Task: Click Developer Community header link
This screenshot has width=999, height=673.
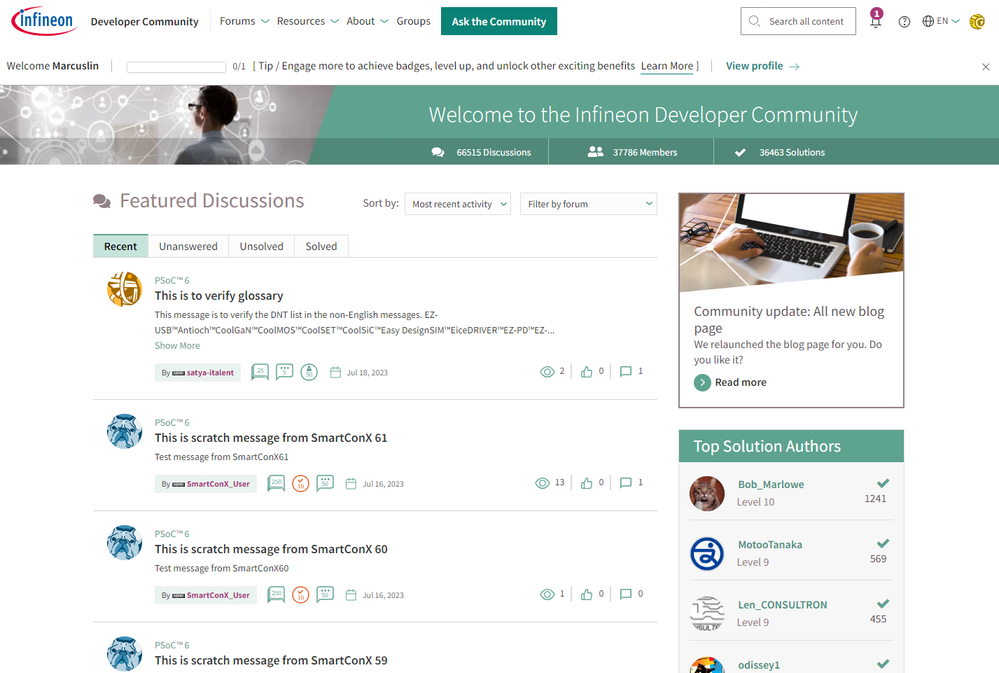Action: tap(145, 22)
